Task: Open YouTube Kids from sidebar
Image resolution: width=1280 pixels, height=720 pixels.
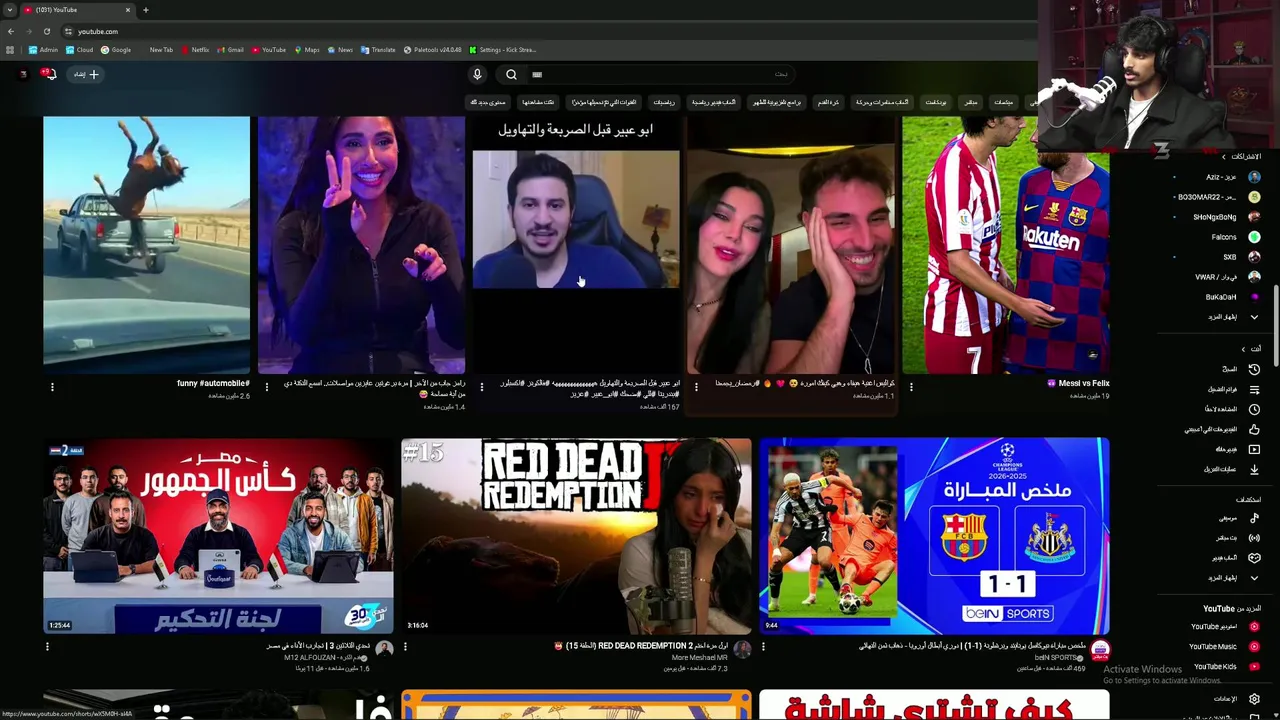Action: pos(1226,667)
